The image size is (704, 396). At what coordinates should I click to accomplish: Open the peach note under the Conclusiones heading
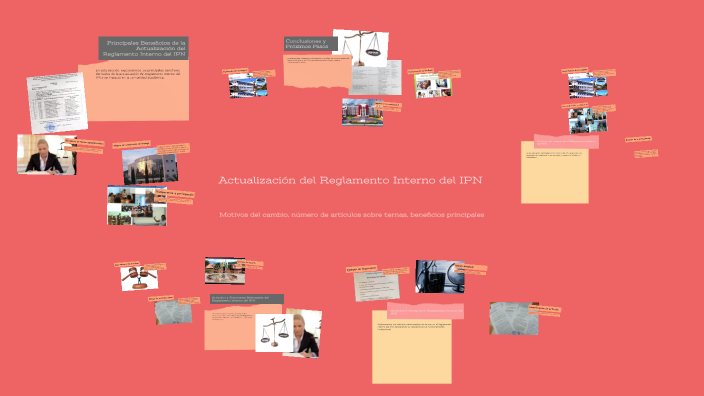coord(317,71)
